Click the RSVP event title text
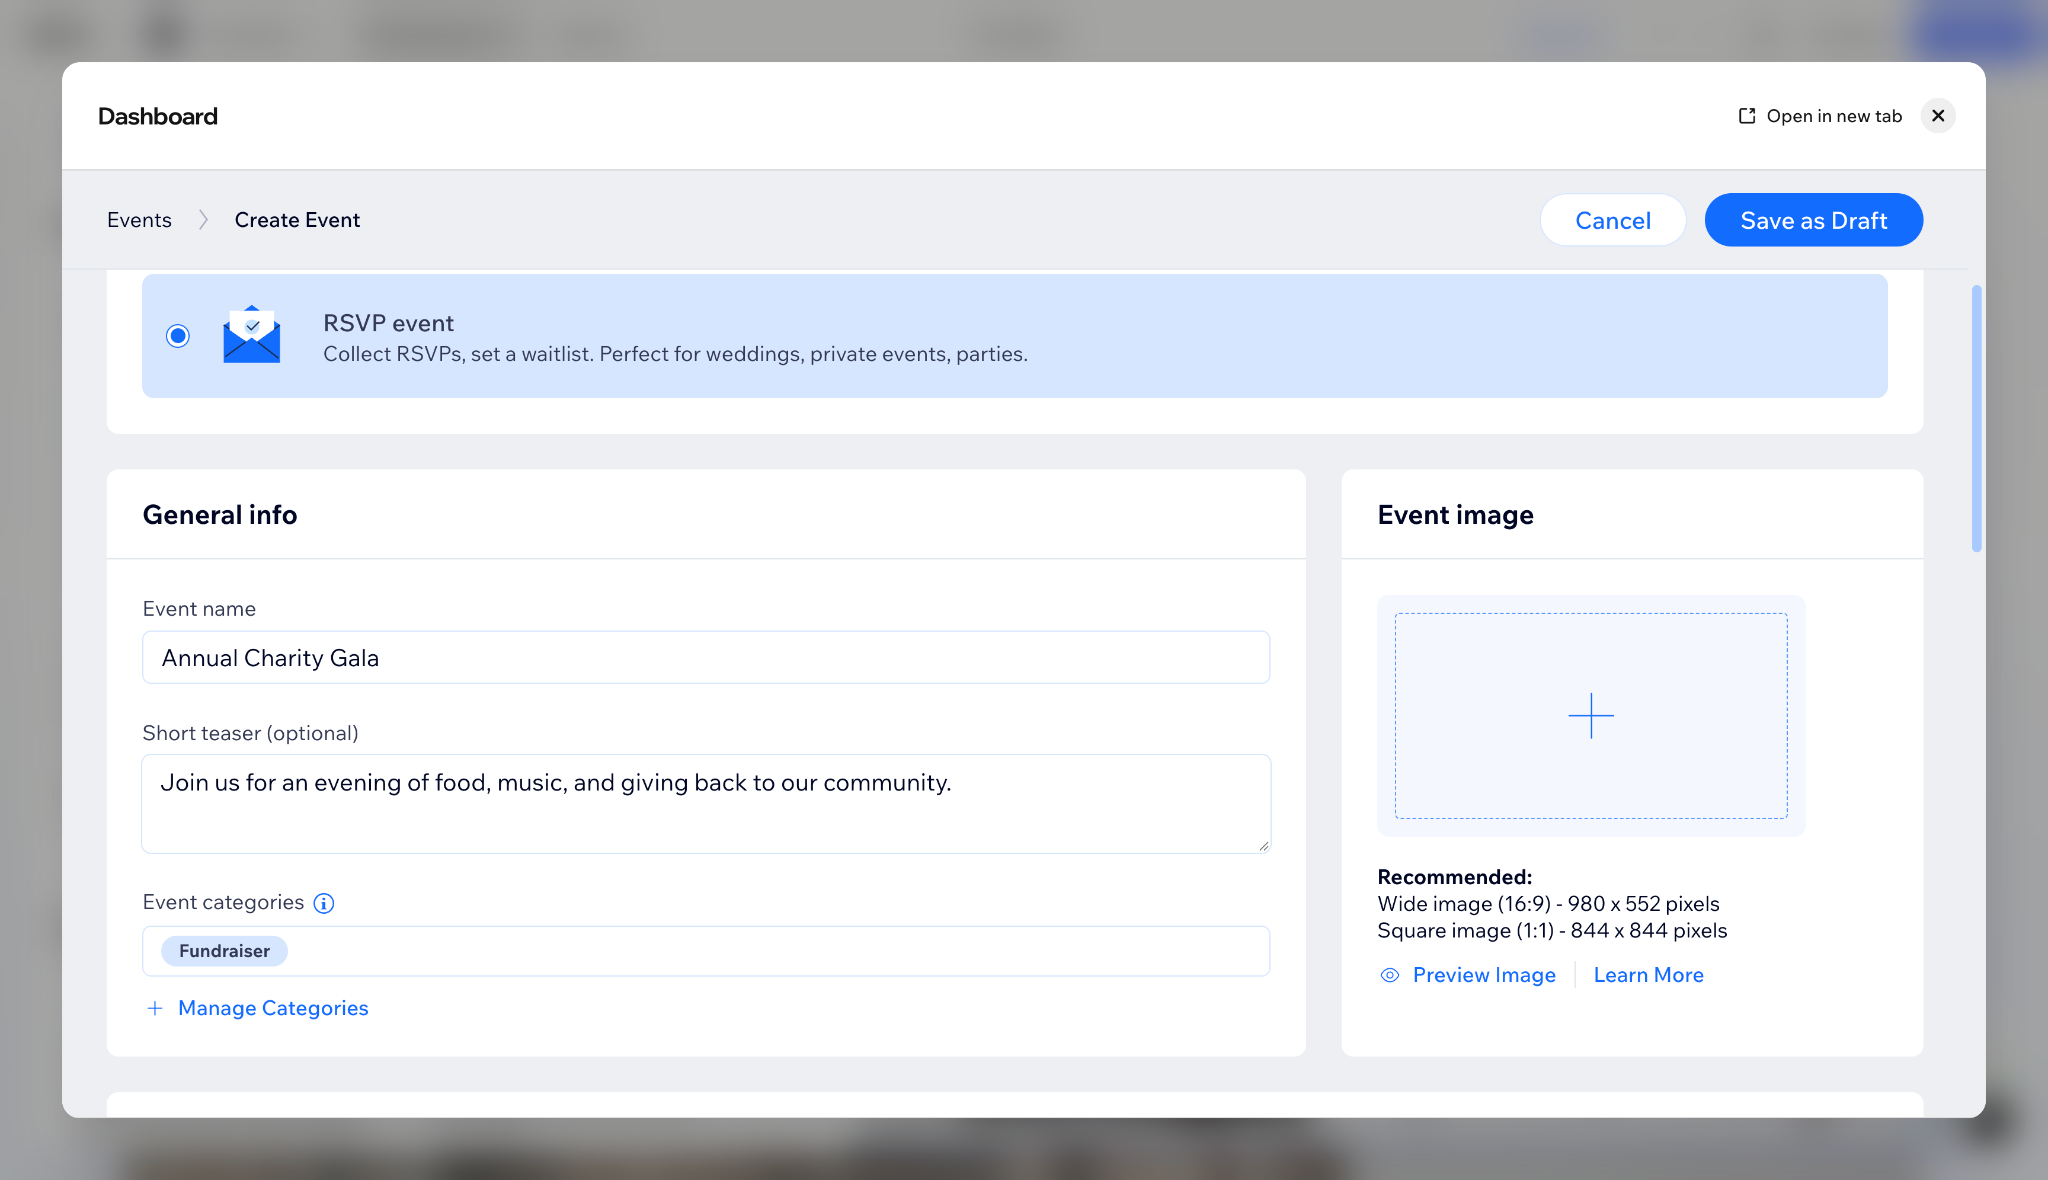This screenshot has height=1180, width=2048. [x=388, y=323]
